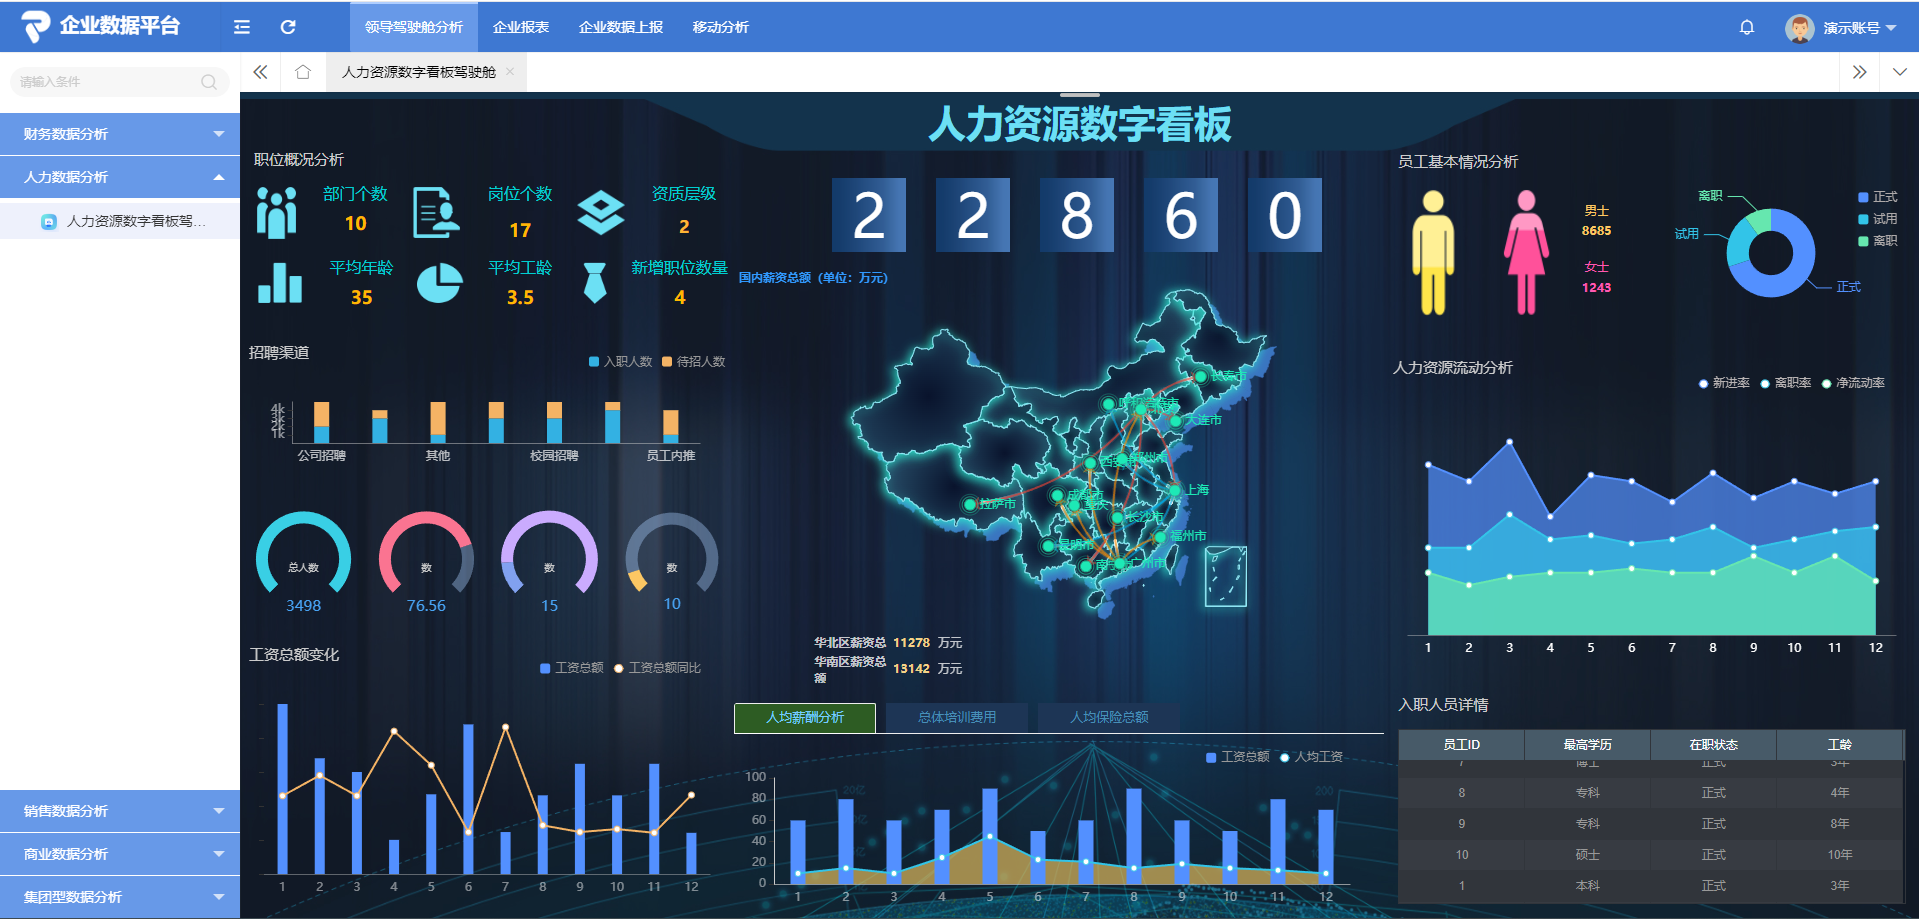Close the 人力资源数字看板驾驶舱 tab
Screen dimensions: 1919x919
point(510,71)
